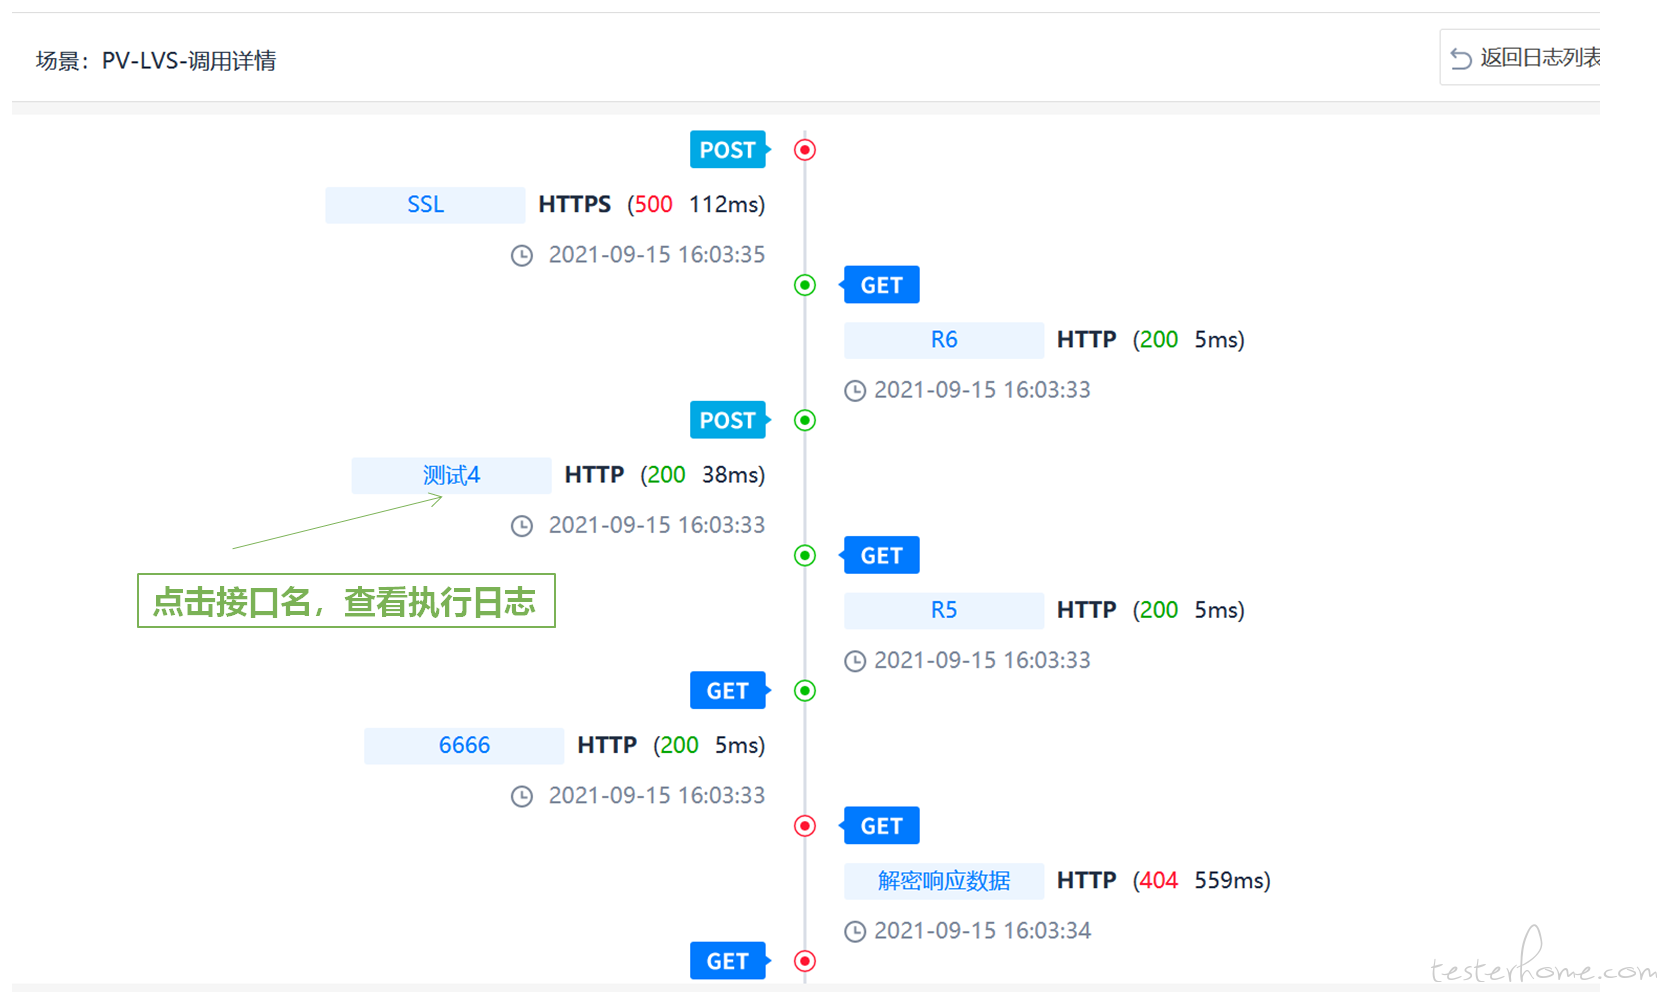The height and width of the screenshot is (1004, 1660).
Task: Select the green timeline node for R6
Action: 805,285
